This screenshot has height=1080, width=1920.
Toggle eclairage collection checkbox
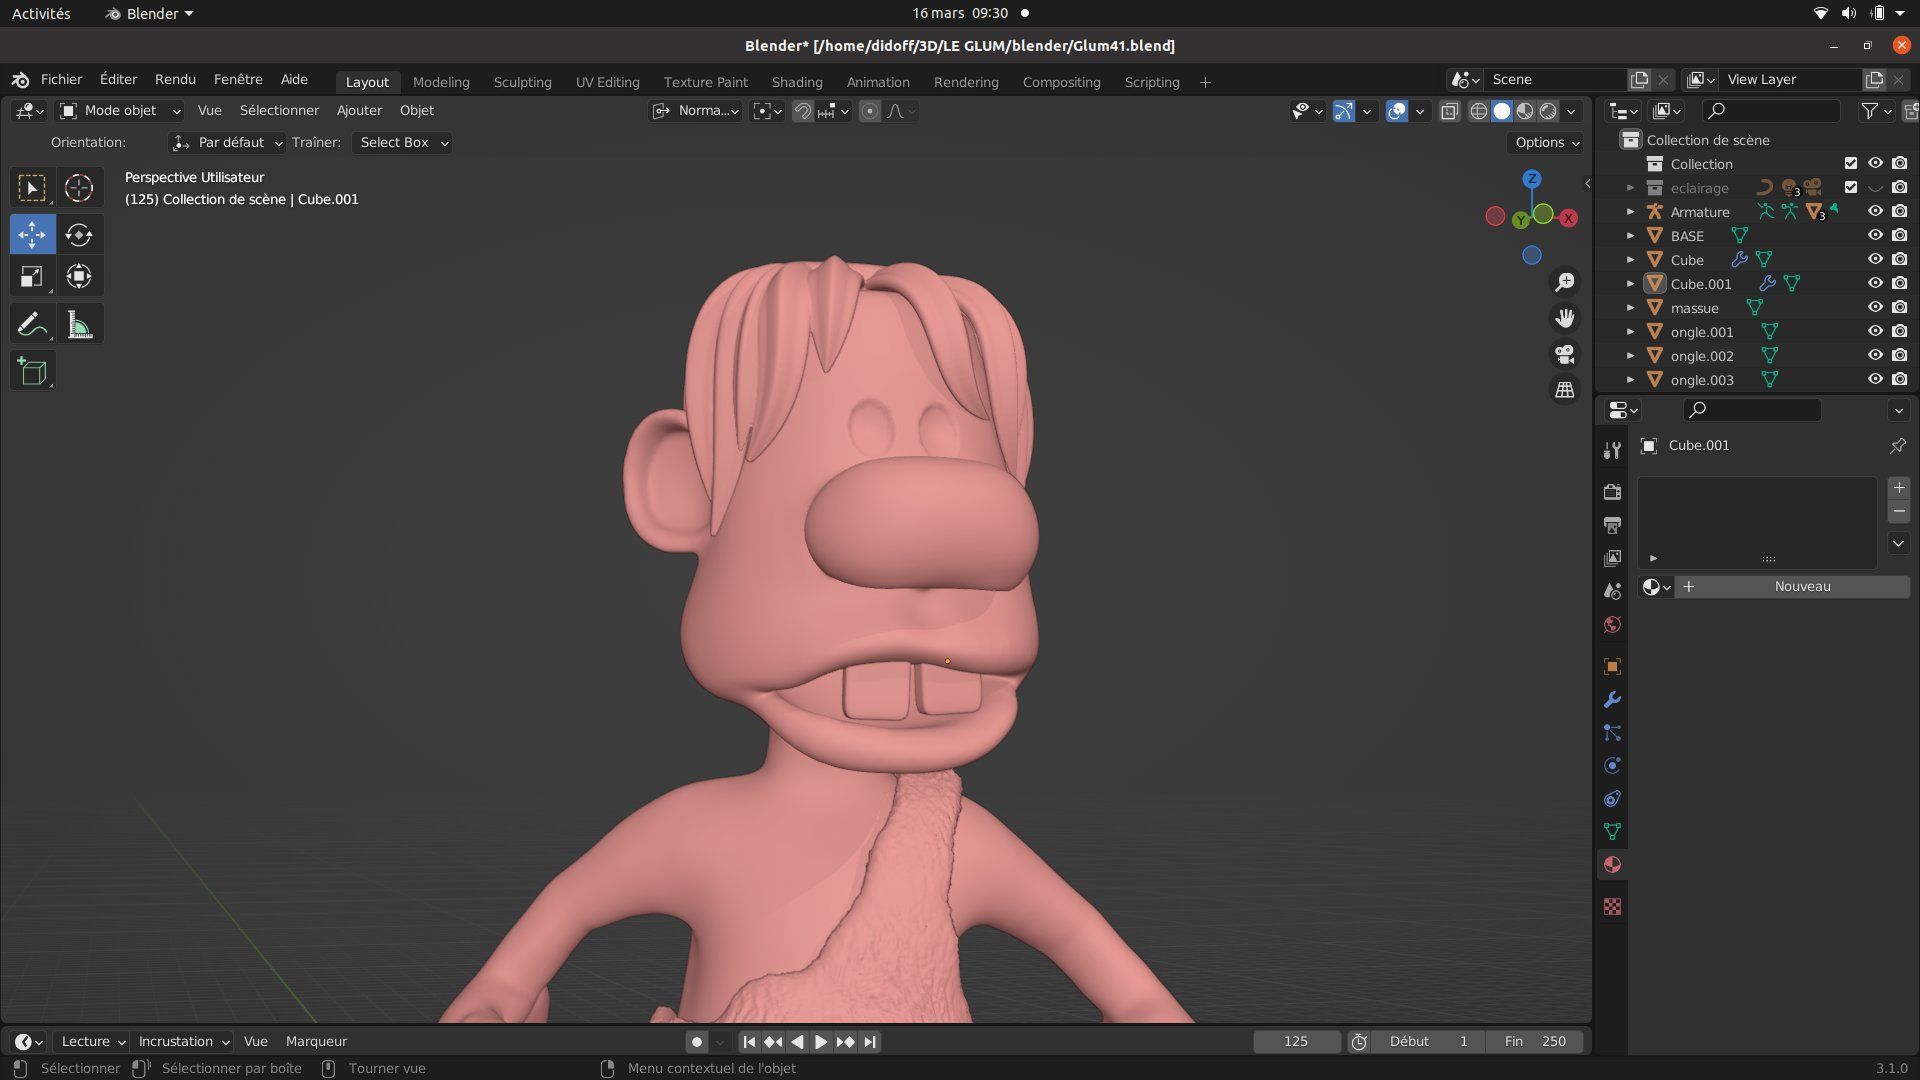pos(1851,188)
